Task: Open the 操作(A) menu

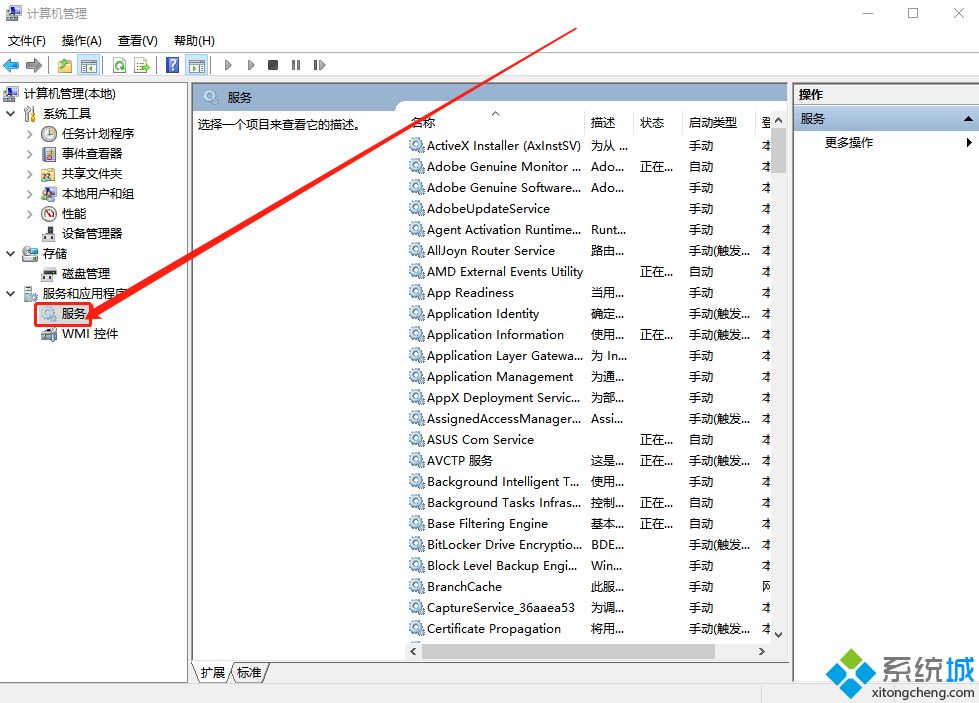Action: pos(80,40)
